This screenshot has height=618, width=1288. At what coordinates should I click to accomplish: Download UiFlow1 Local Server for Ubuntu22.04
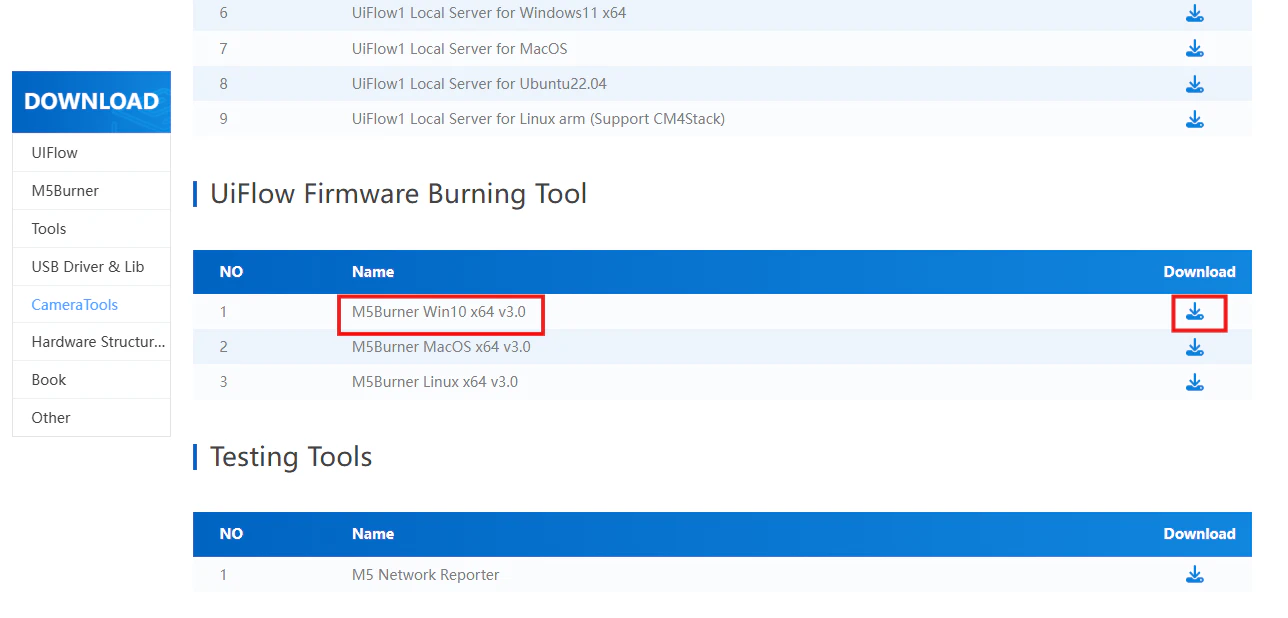(x=1194, y=84)
